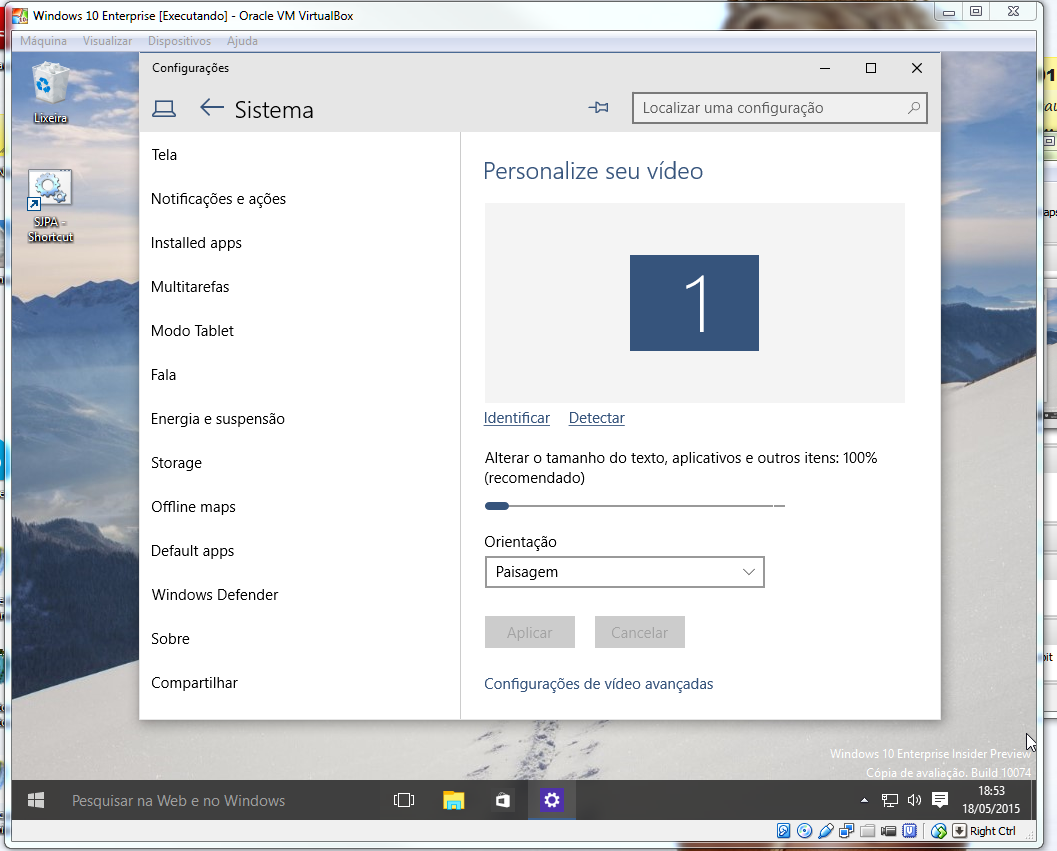
Task: Click the Localizar uma configuração search field
Action: click(770, 108)
